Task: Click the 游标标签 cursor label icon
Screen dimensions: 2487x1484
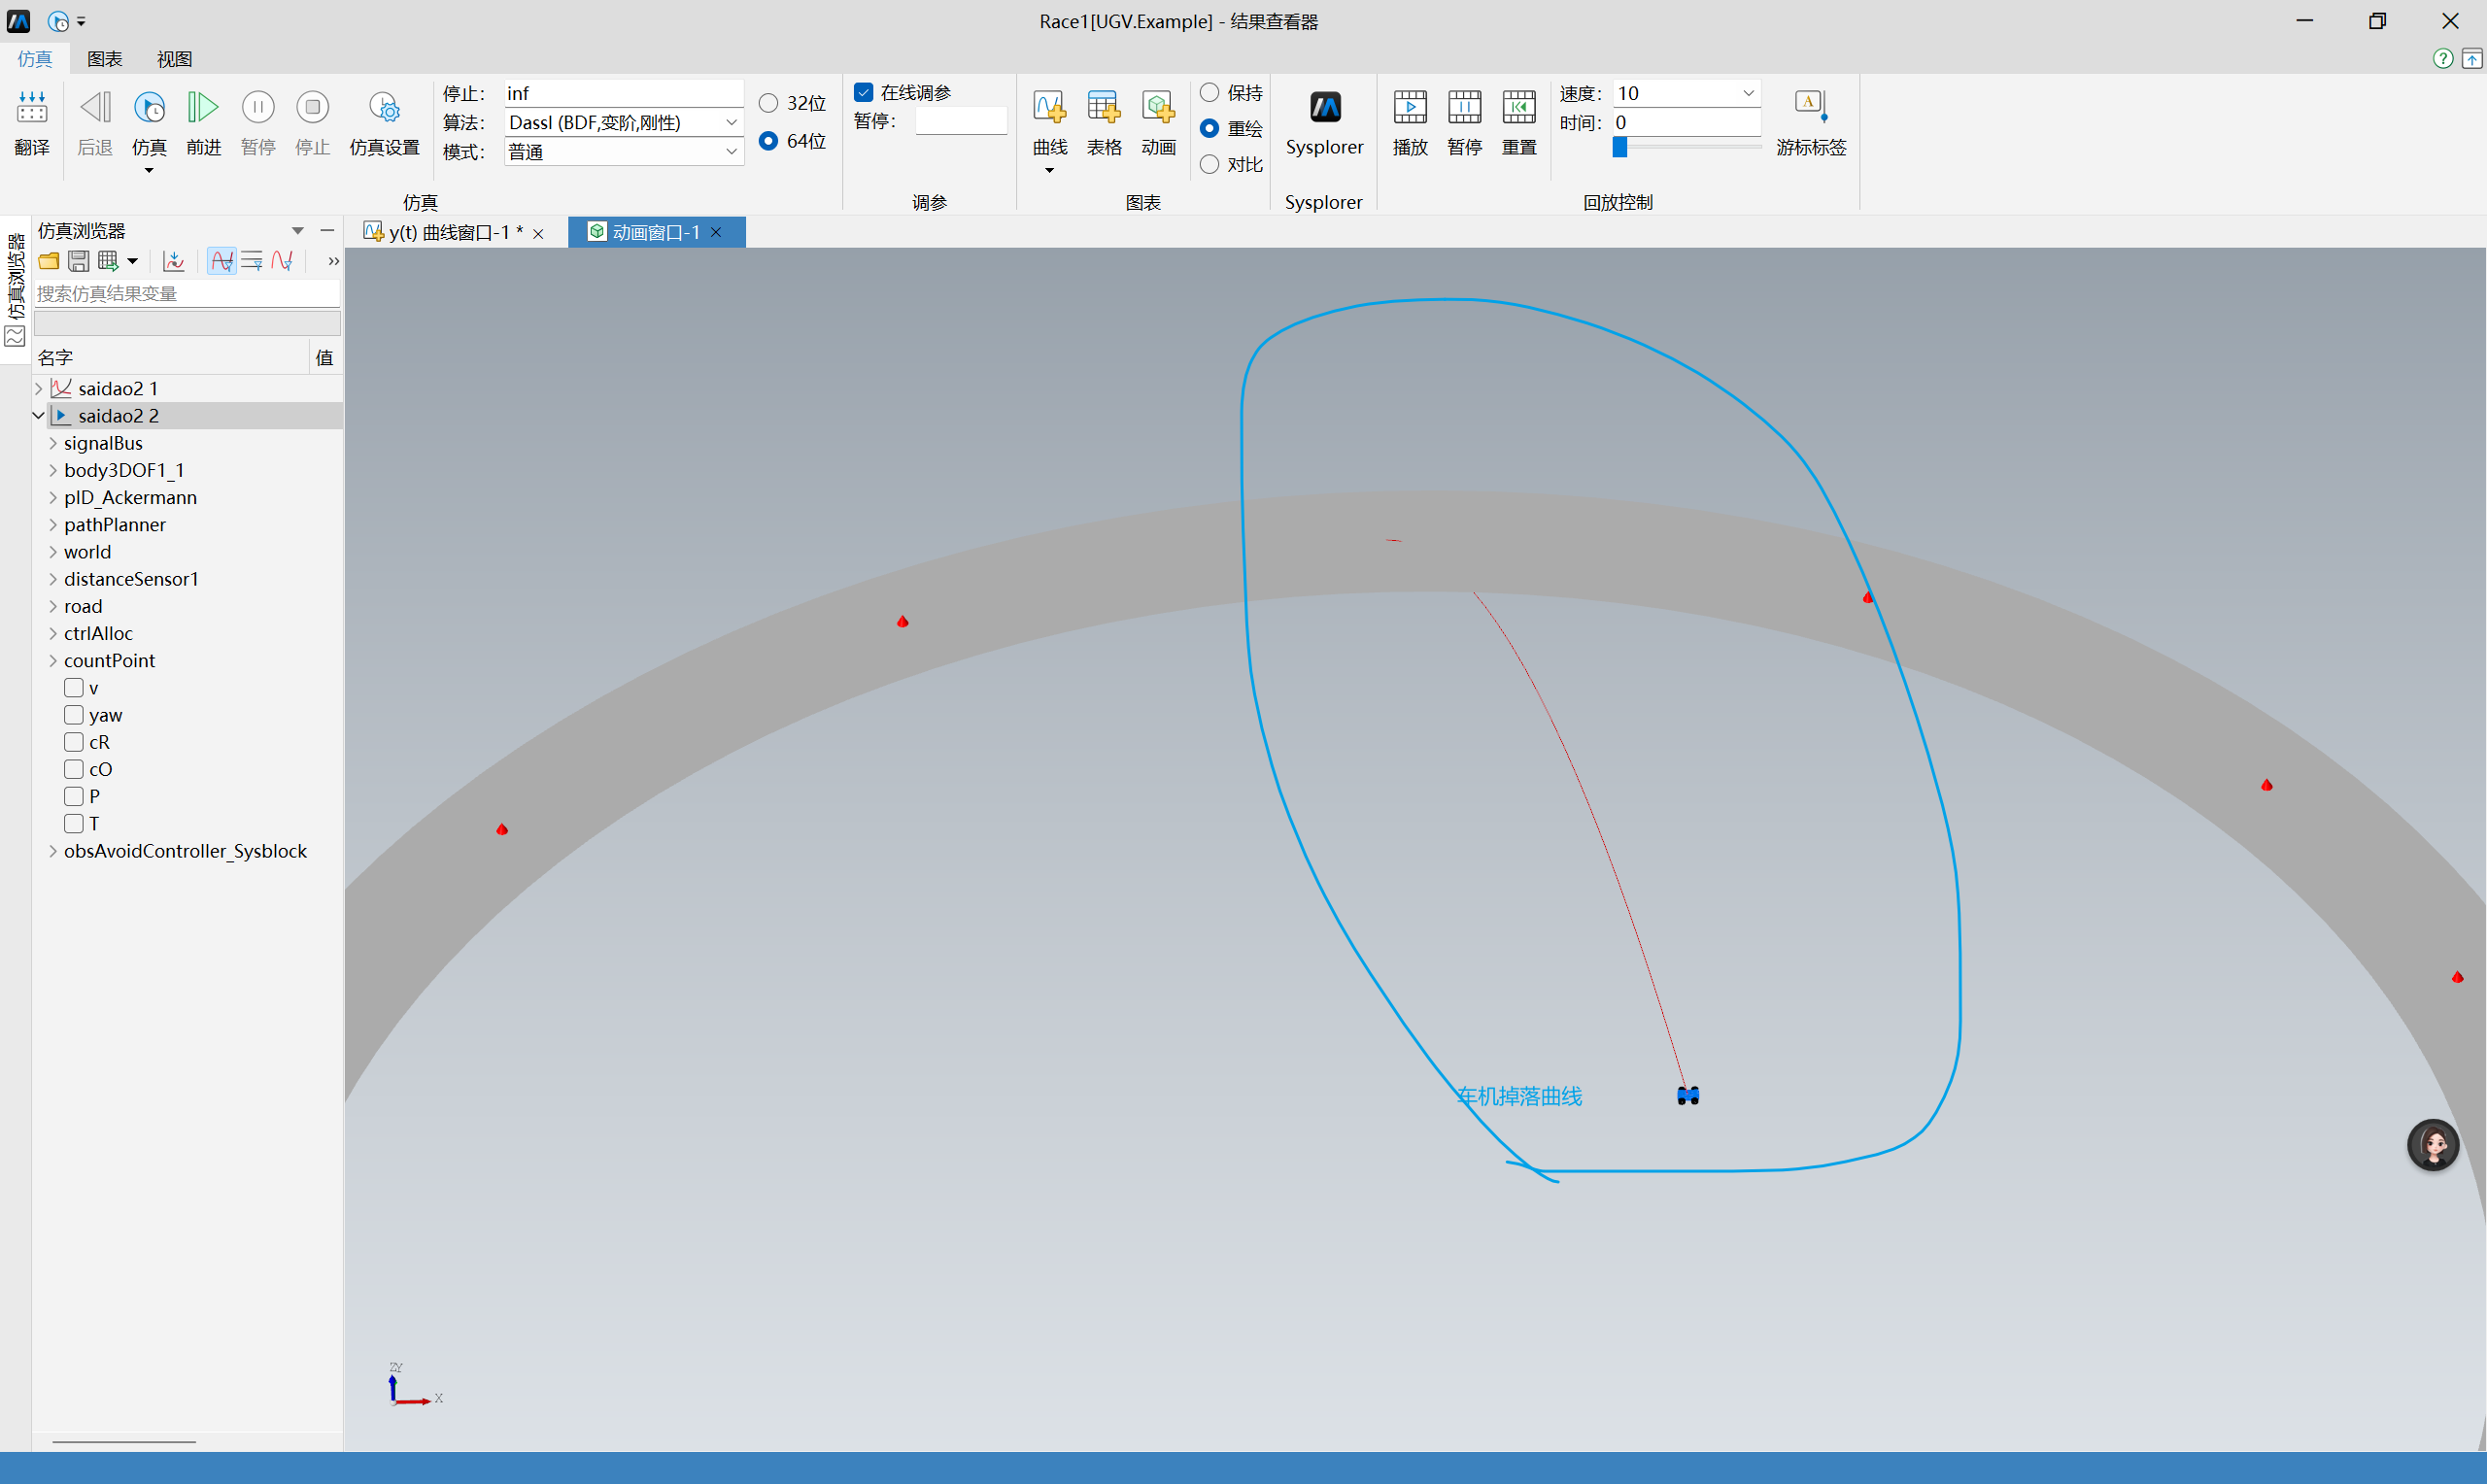Action: point(1811,106)
